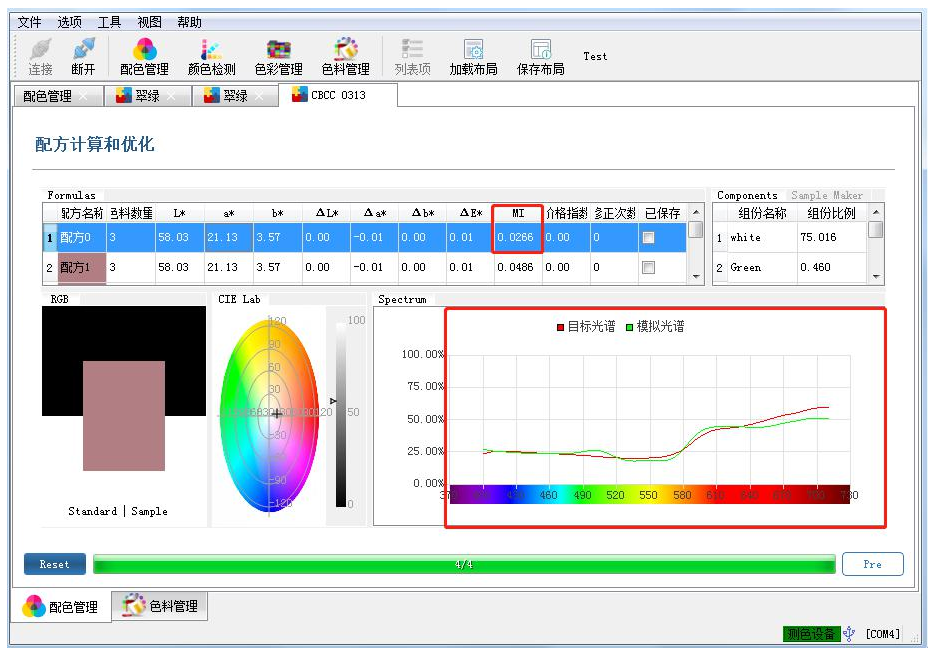This screenshot has width=932, height=664.
Task: Switch to the Sample Maker tab
Action: click(826, 195)
